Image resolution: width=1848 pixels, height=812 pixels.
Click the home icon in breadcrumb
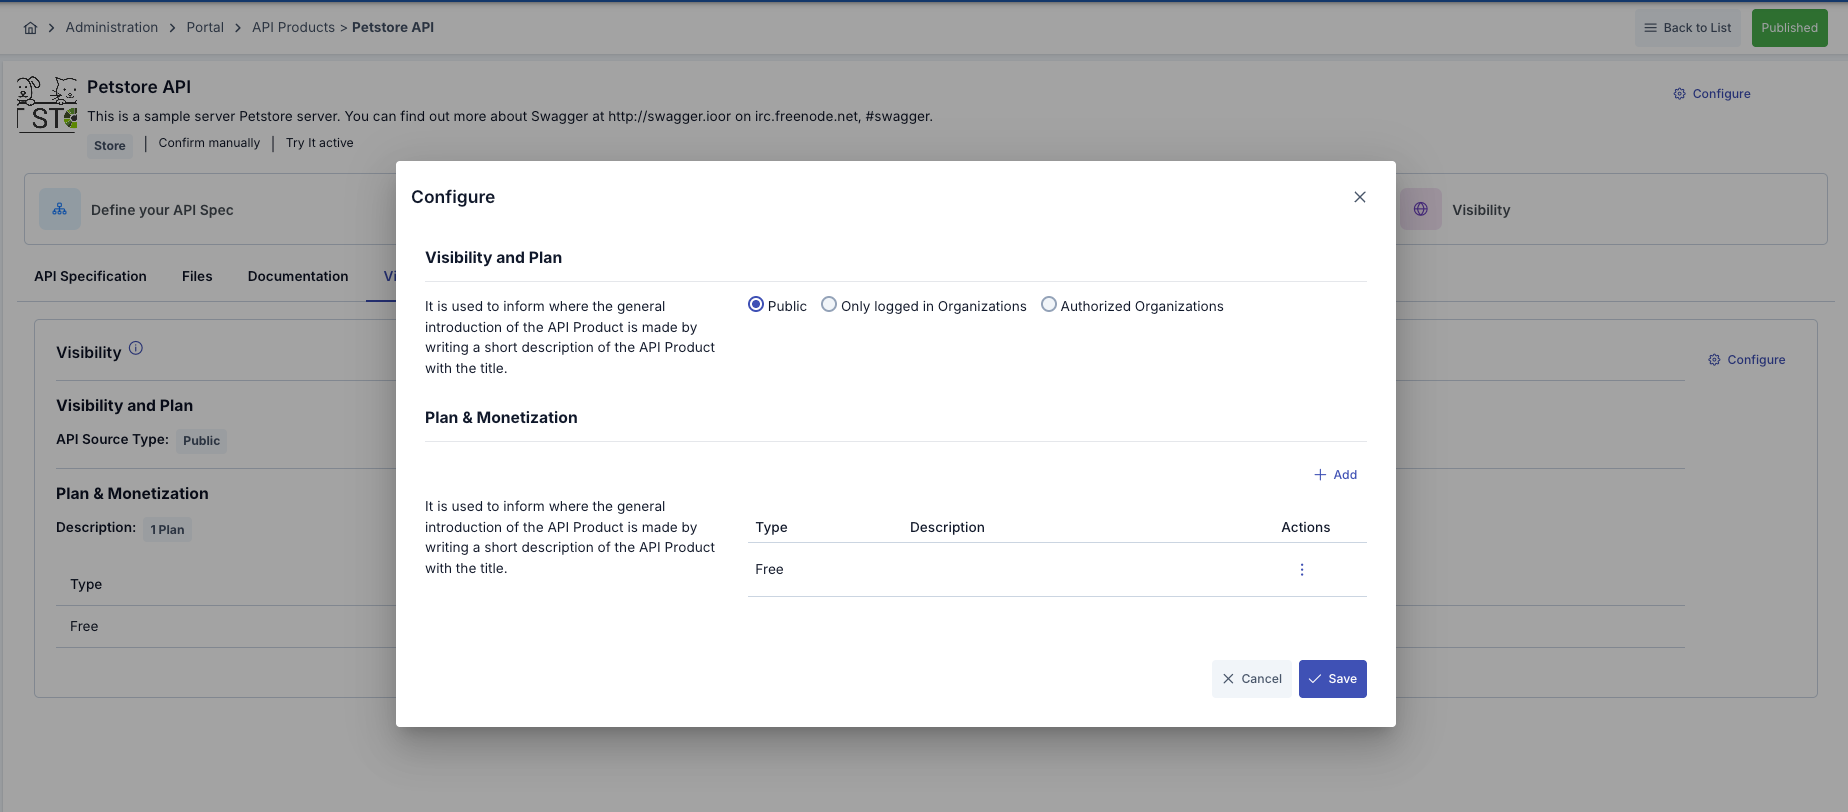31,28
